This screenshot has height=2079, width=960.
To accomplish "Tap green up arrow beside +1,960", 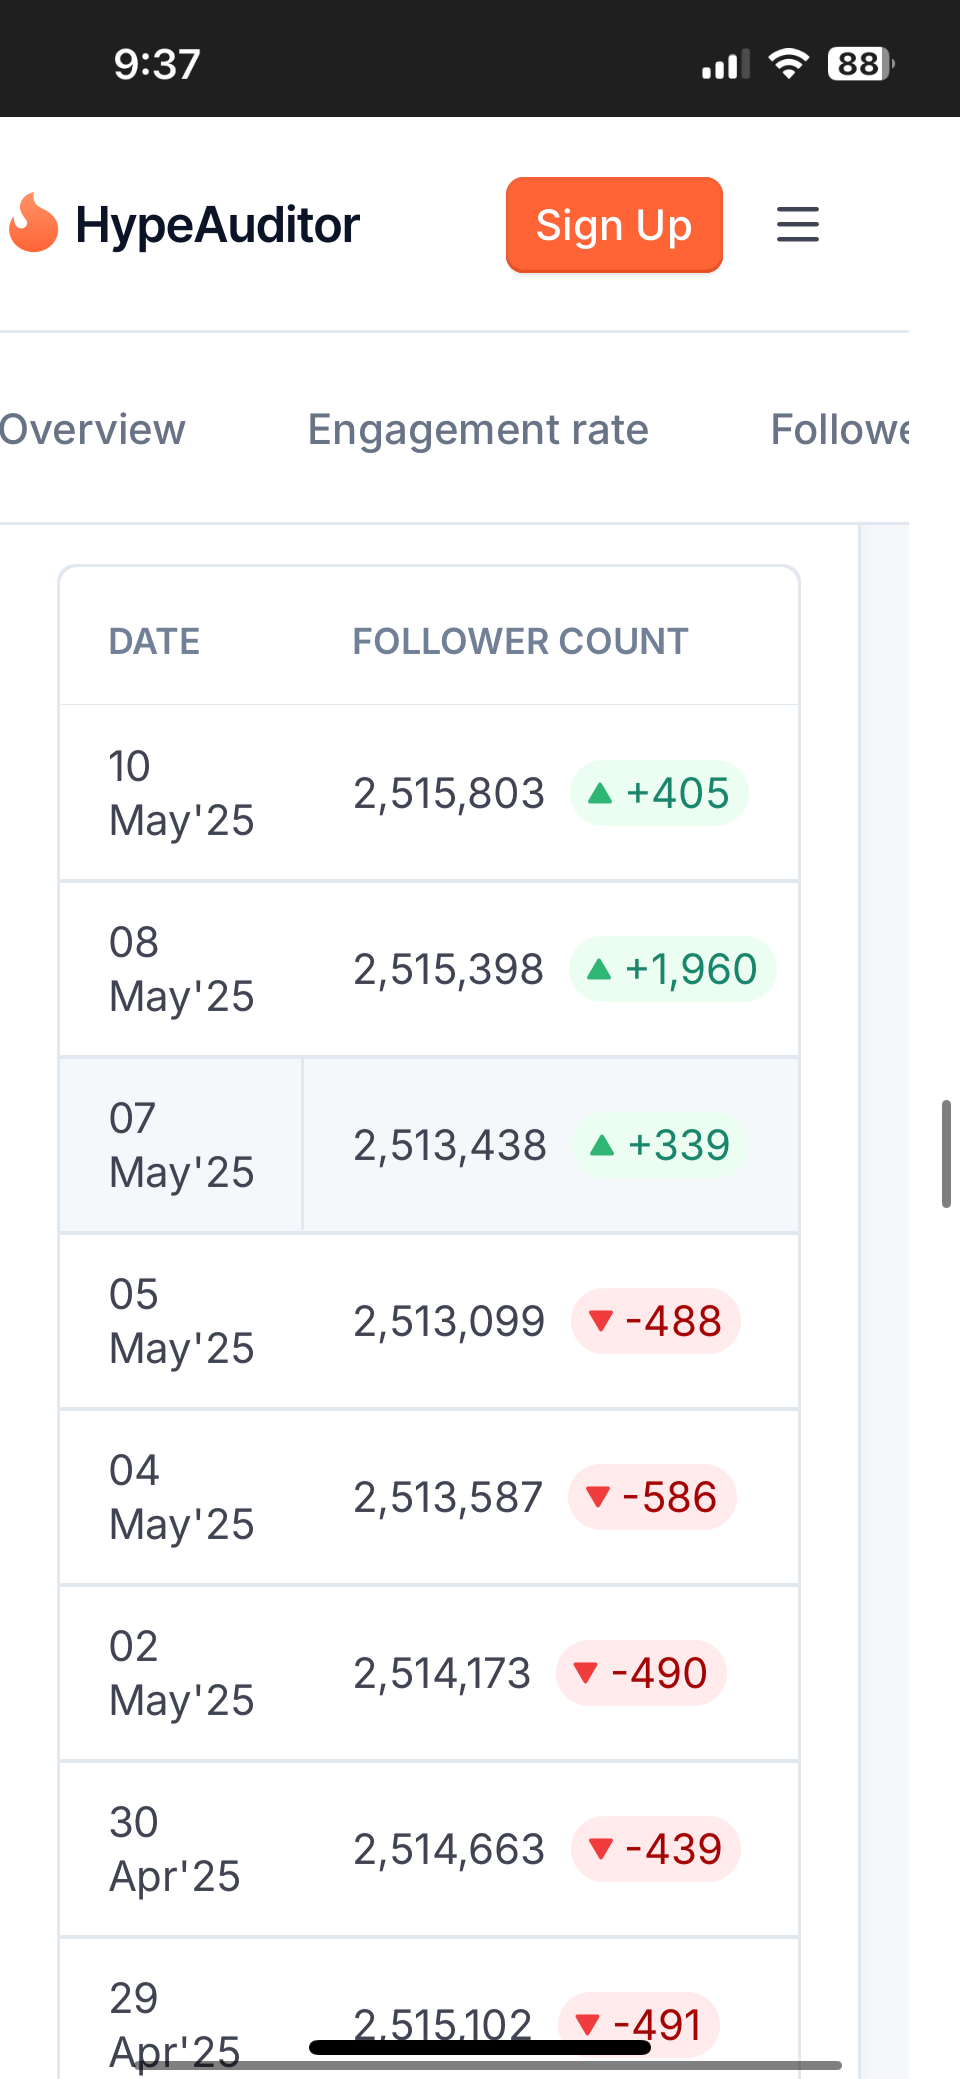I will point(599,969).
